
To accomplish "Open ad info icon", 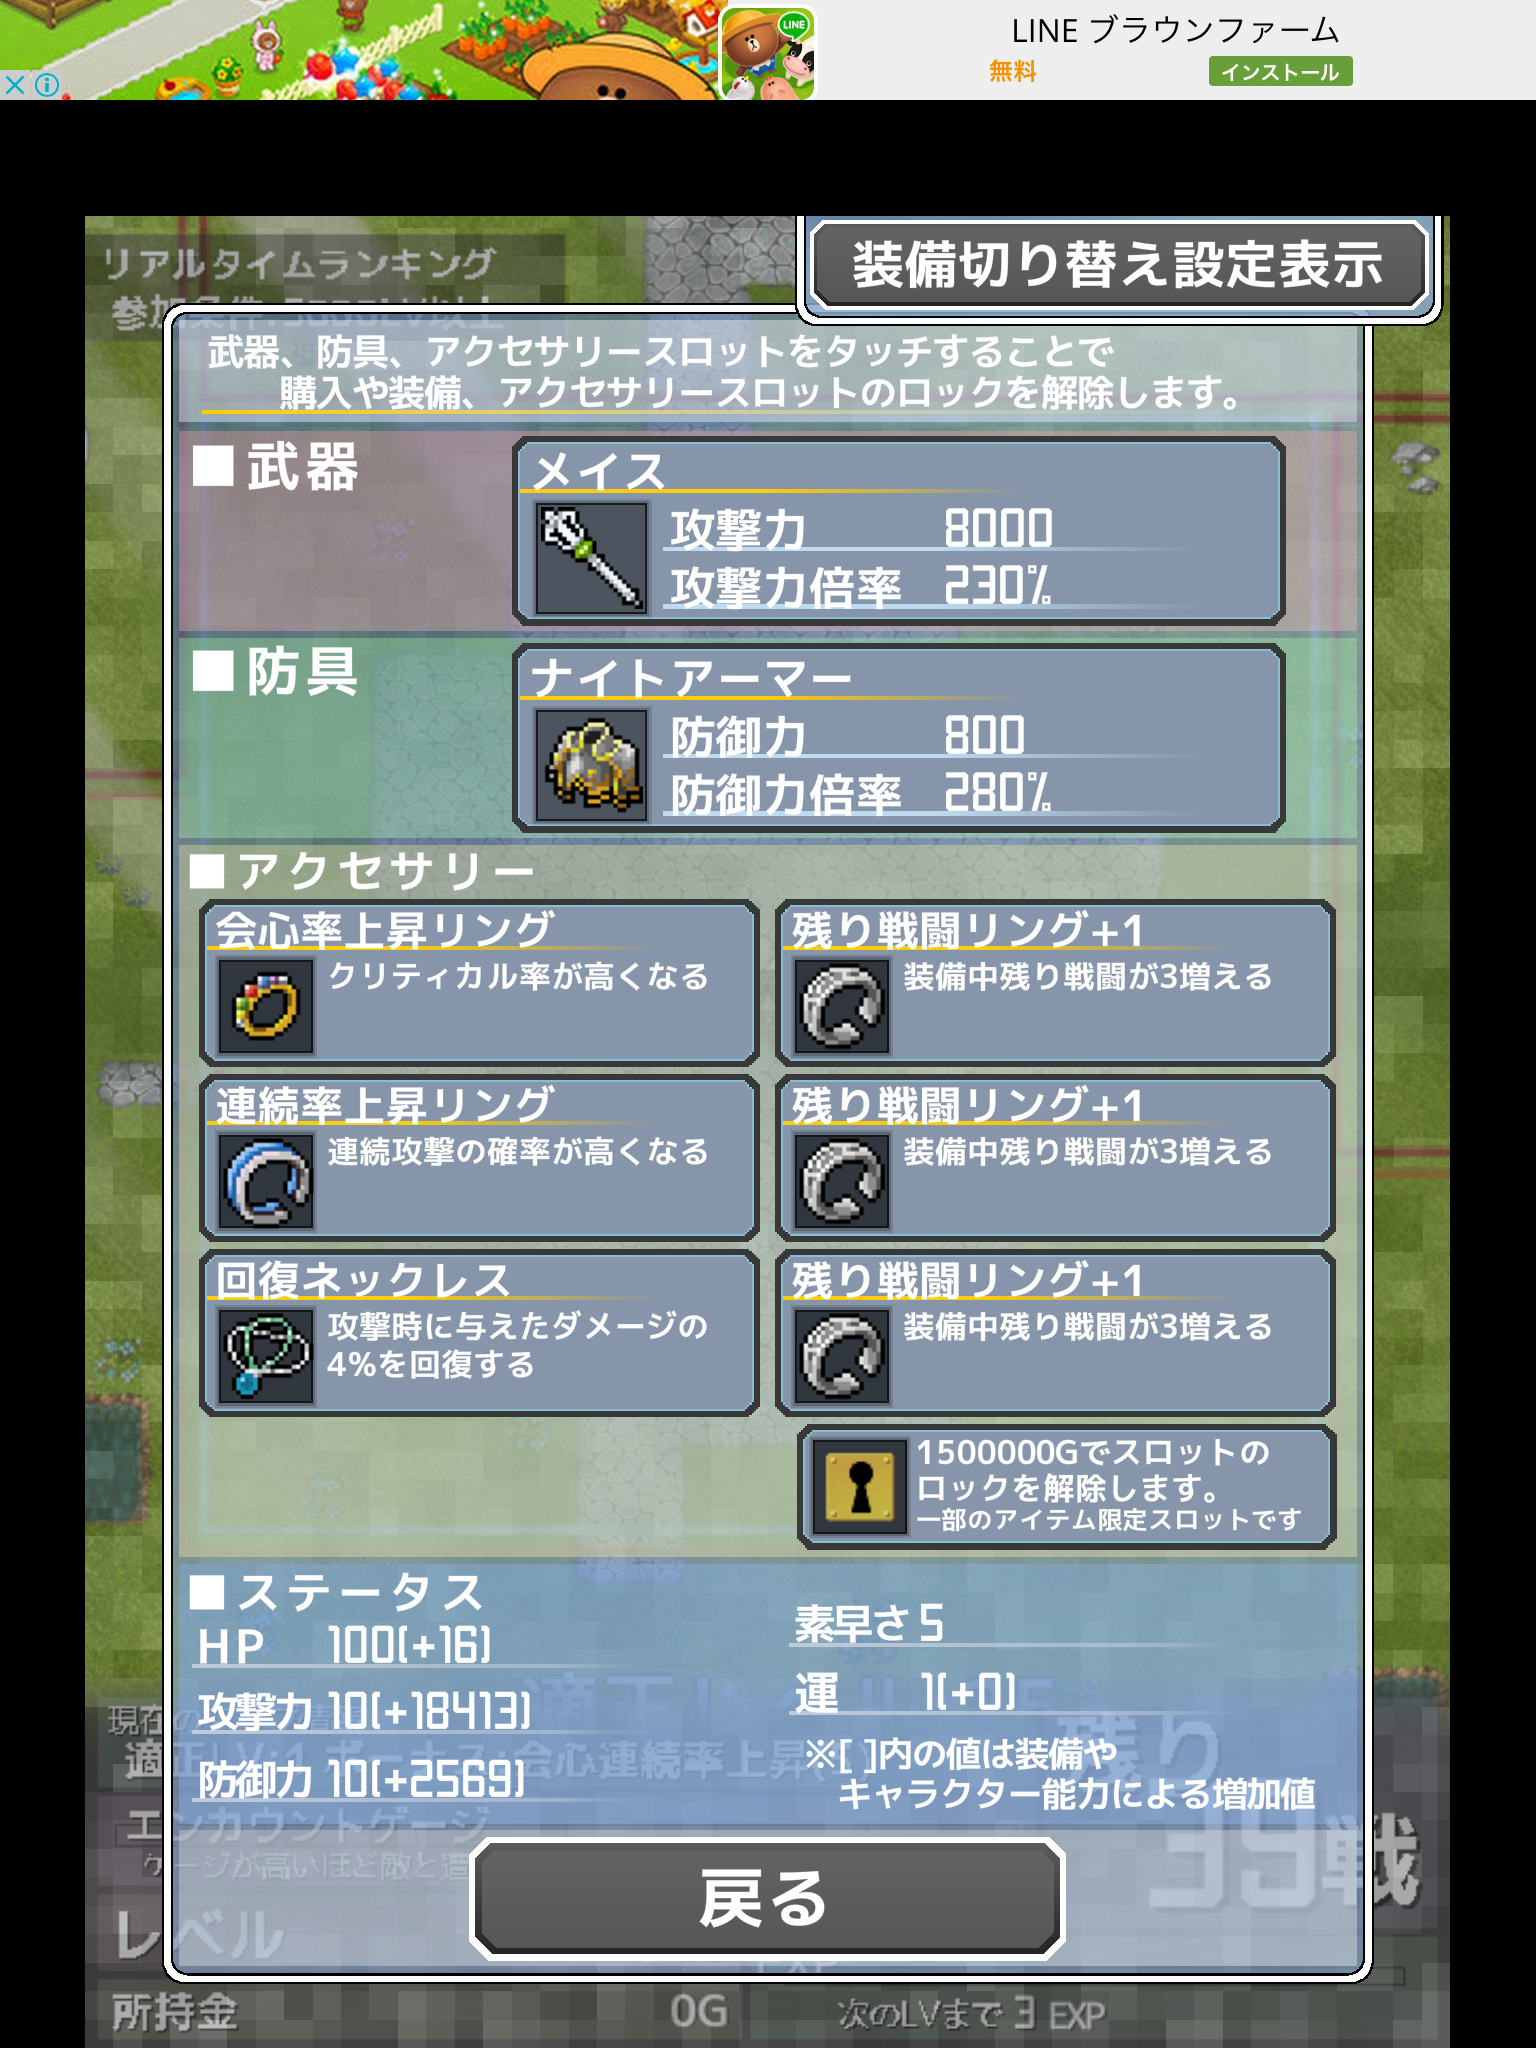I will (47, 85).
